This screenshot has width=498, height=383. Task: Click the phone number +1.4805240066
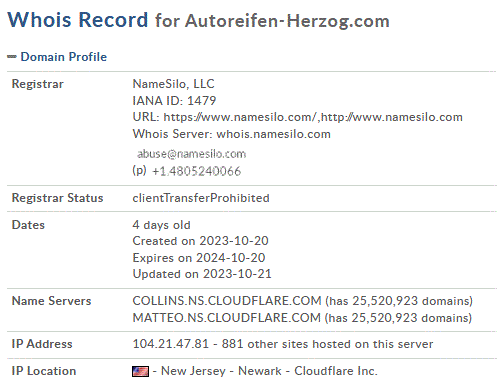point(196,171)
